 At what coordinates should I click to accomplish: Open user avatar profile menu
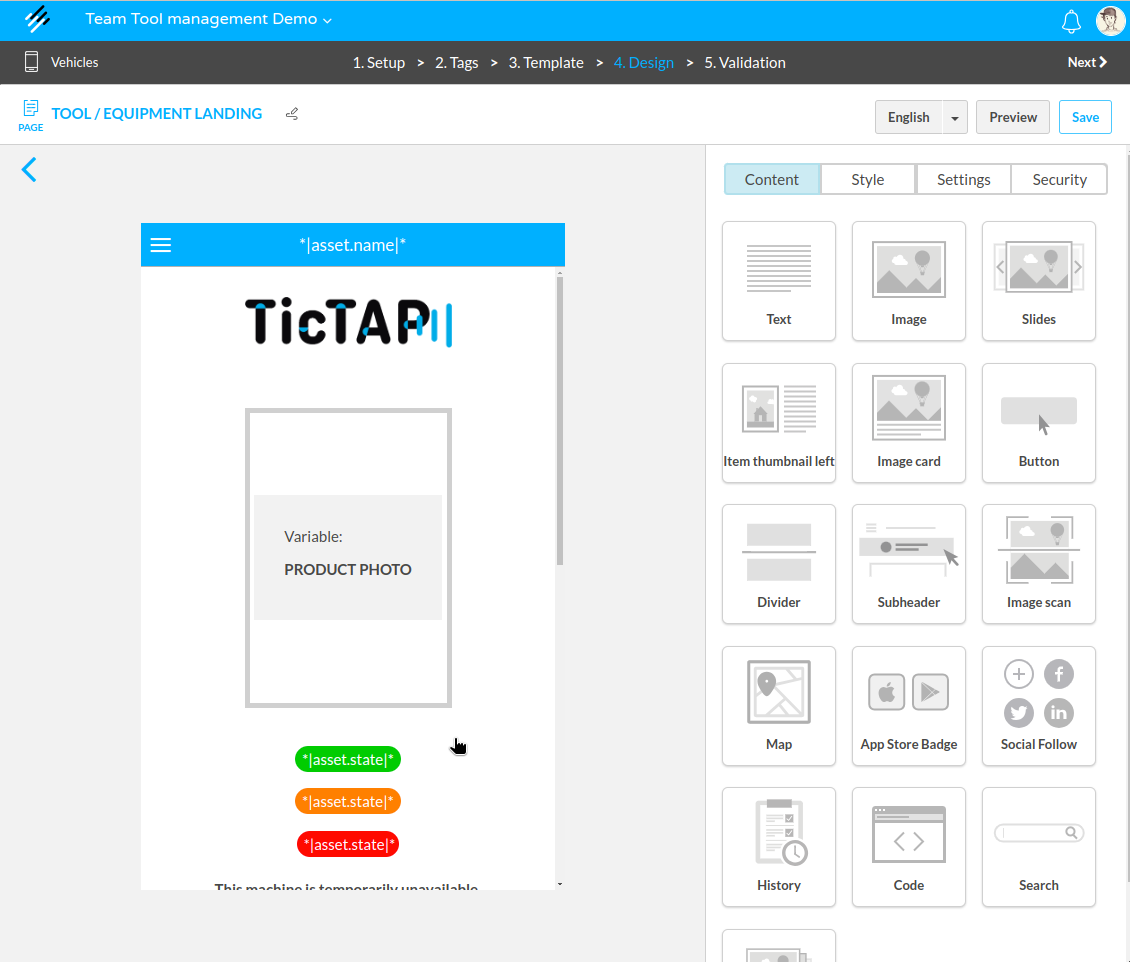1110,20
